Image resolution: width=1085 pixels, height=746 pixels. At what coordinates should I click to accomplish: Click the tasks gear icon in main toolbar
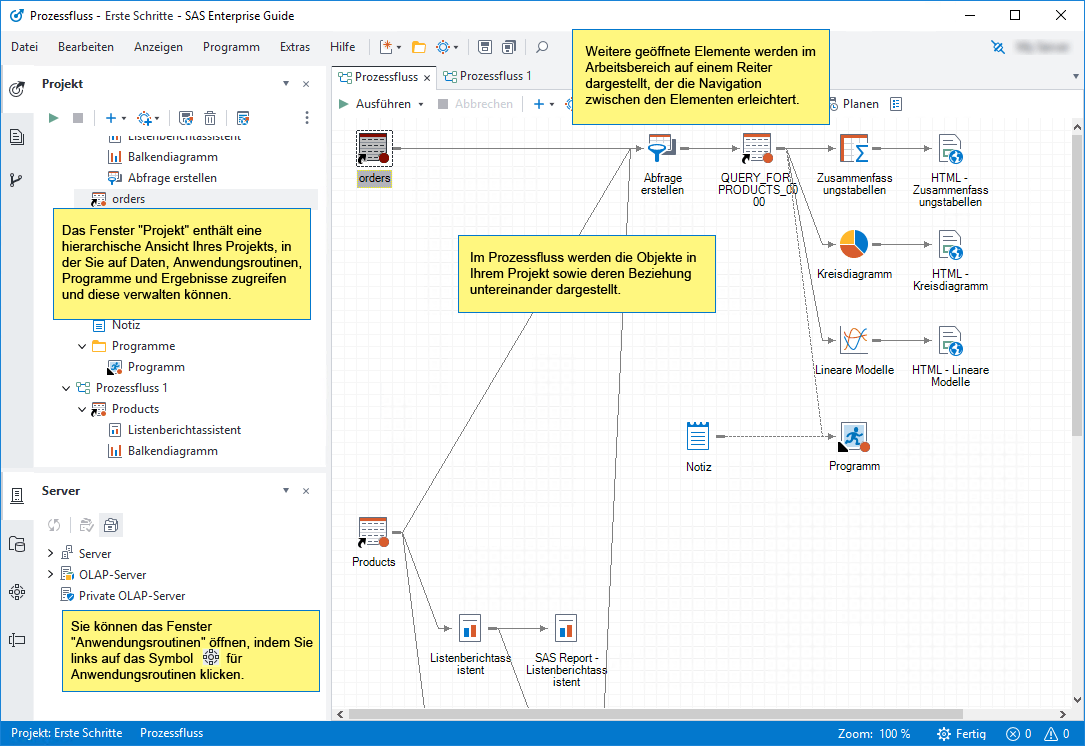443,47
